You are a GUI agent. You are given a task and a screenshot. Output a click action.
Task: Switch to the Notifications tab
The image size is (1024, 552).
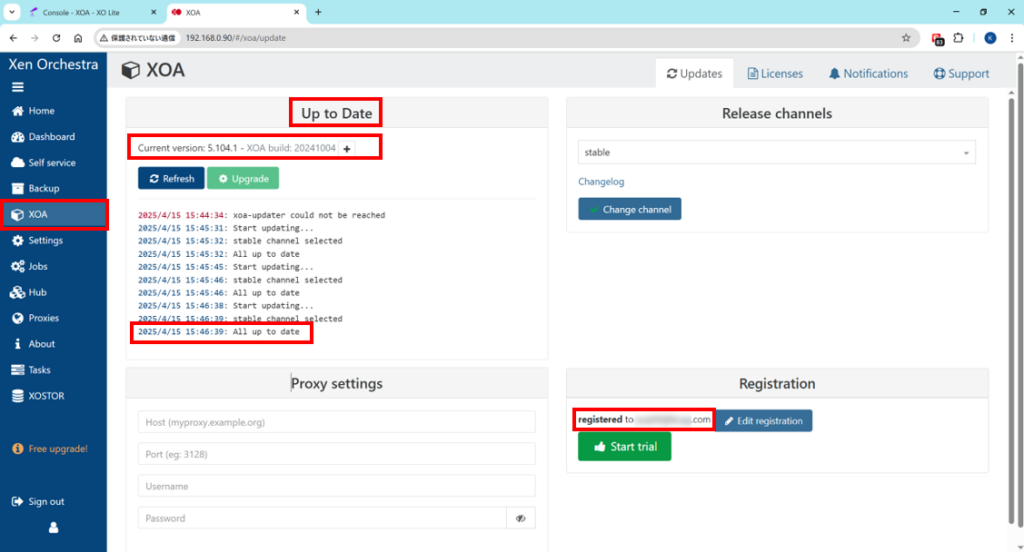868,74
